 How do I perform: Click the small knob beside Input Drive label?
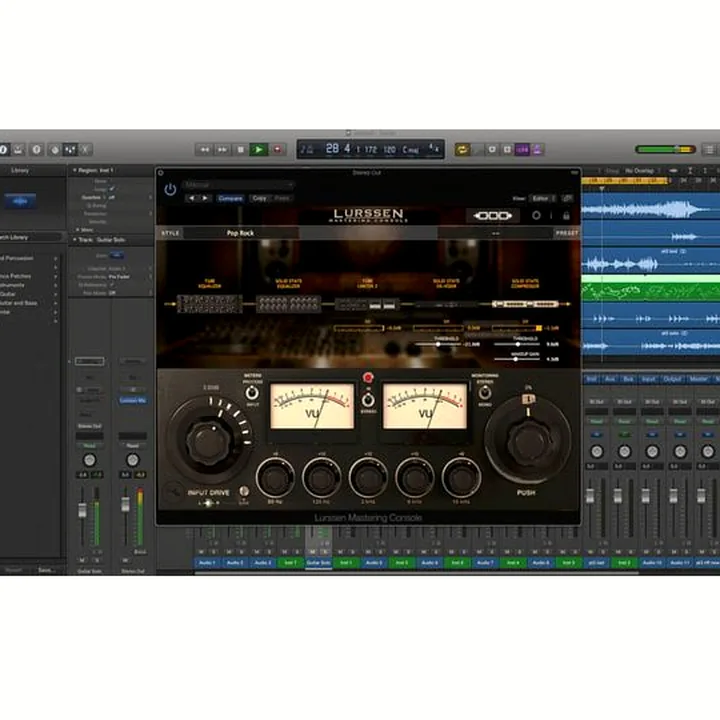pos(244,491)
